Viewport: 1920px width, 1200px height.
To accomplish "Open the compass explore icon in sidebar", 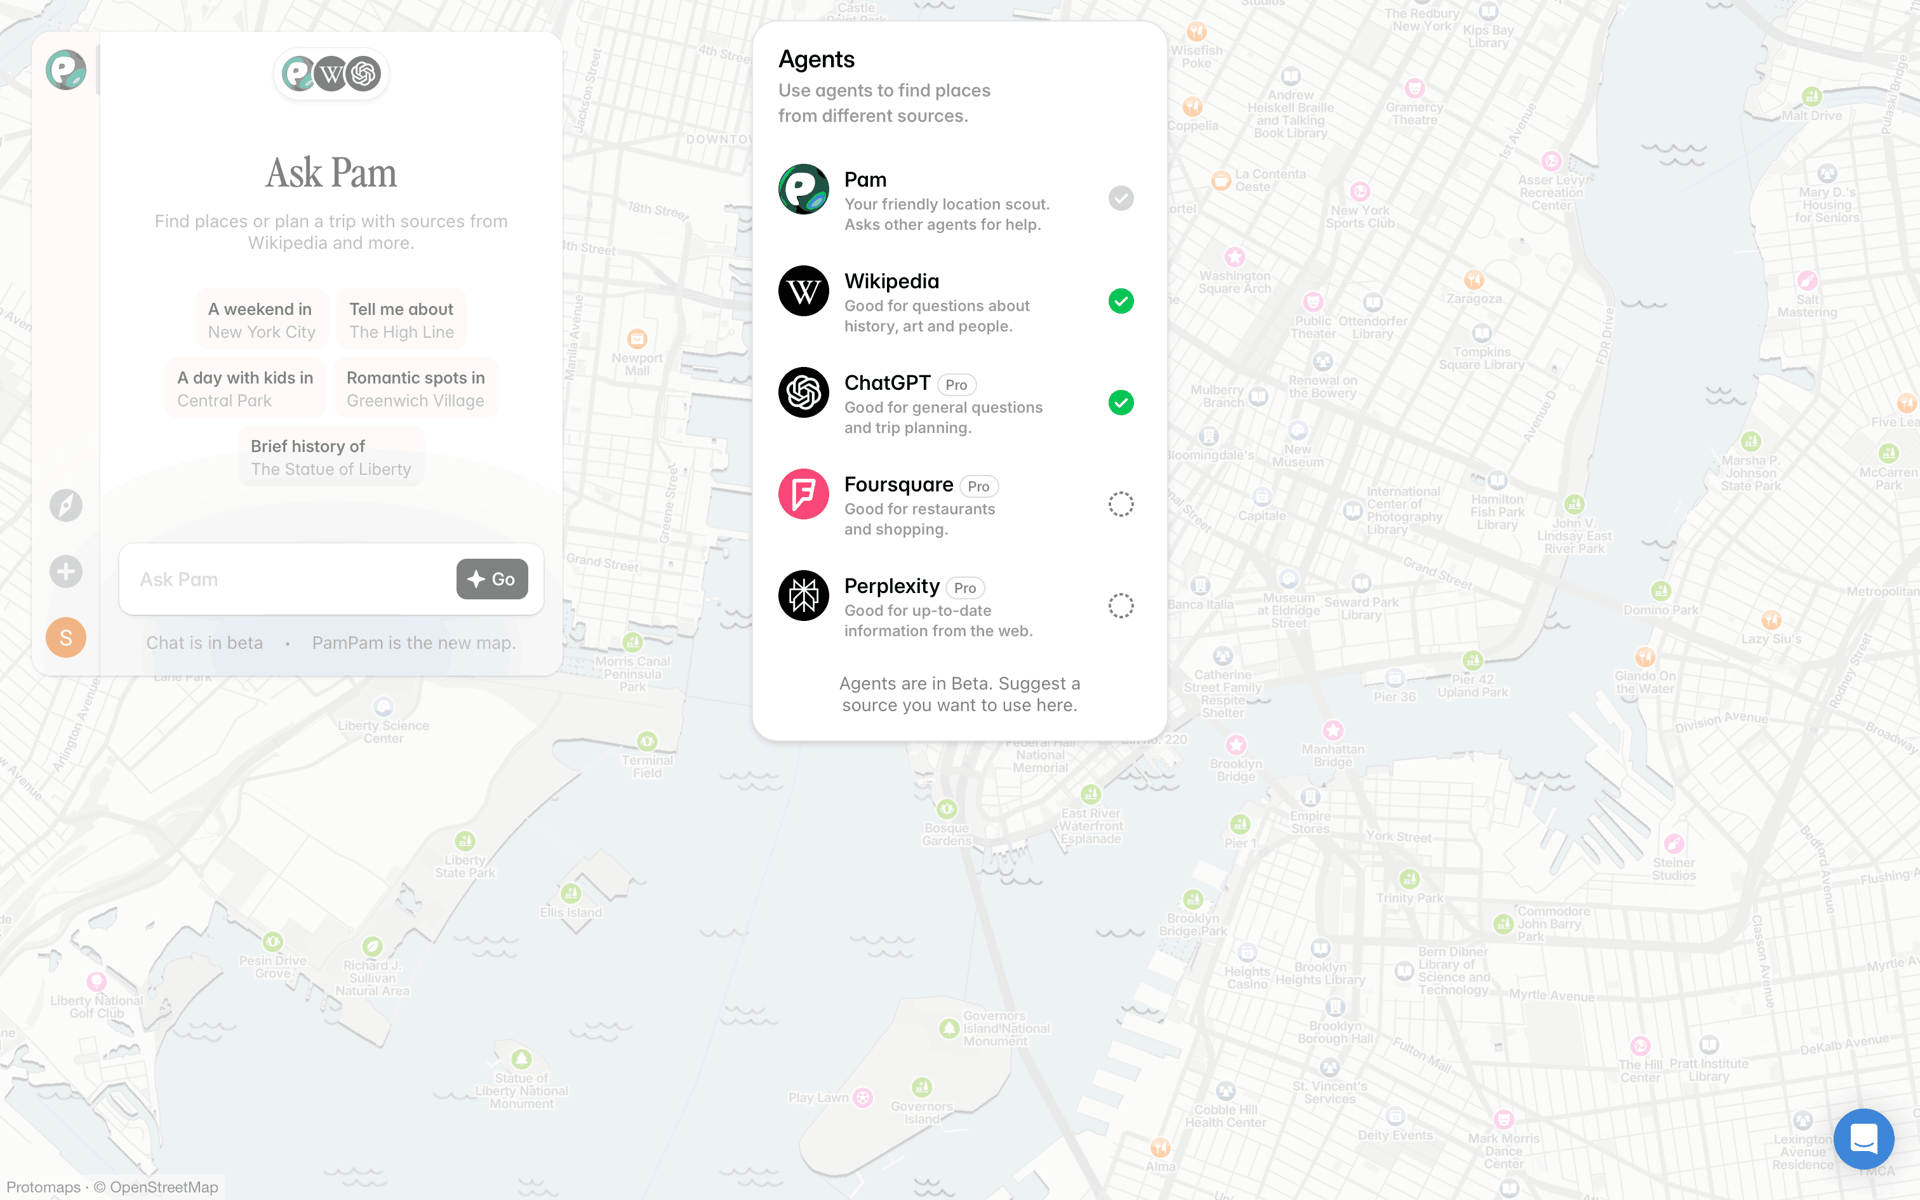I will click(x=66, y=505).
